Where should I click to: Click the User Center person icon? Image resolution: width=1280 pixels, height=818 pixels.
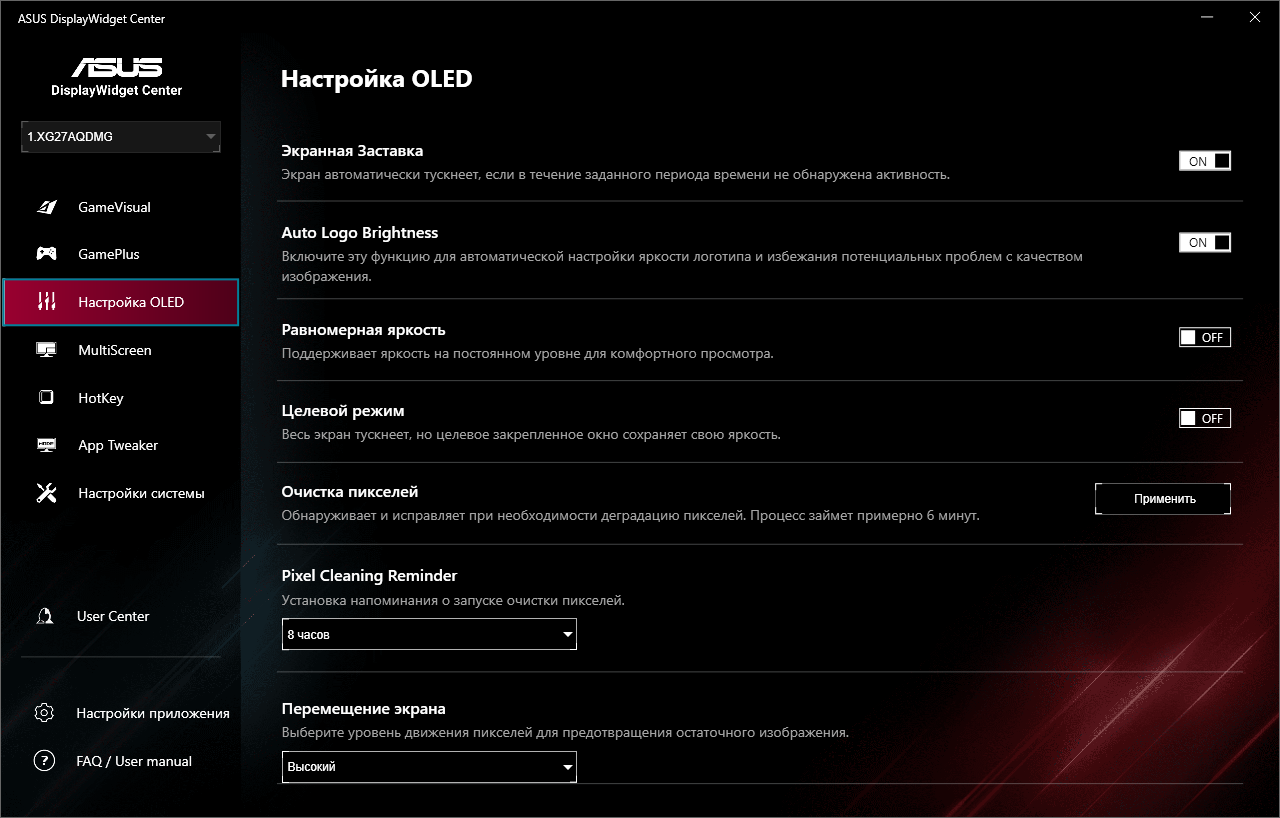coord(44,616)
